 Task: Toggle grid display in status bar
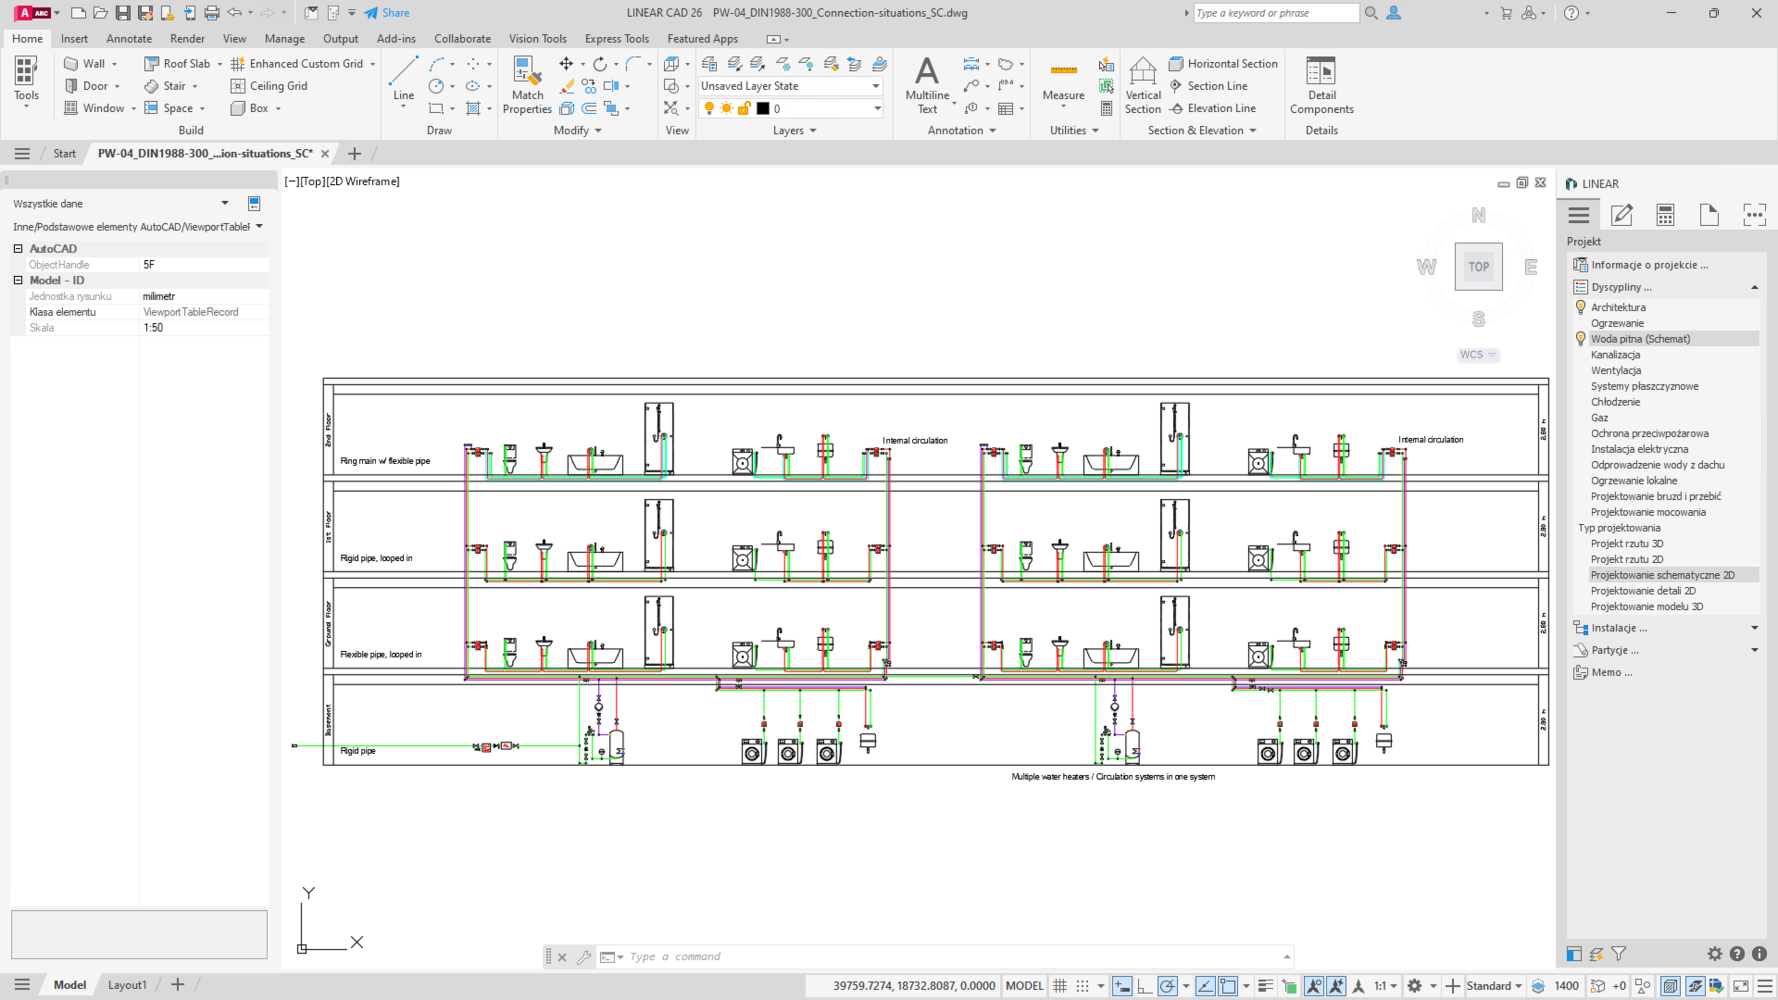[1060, 986]
